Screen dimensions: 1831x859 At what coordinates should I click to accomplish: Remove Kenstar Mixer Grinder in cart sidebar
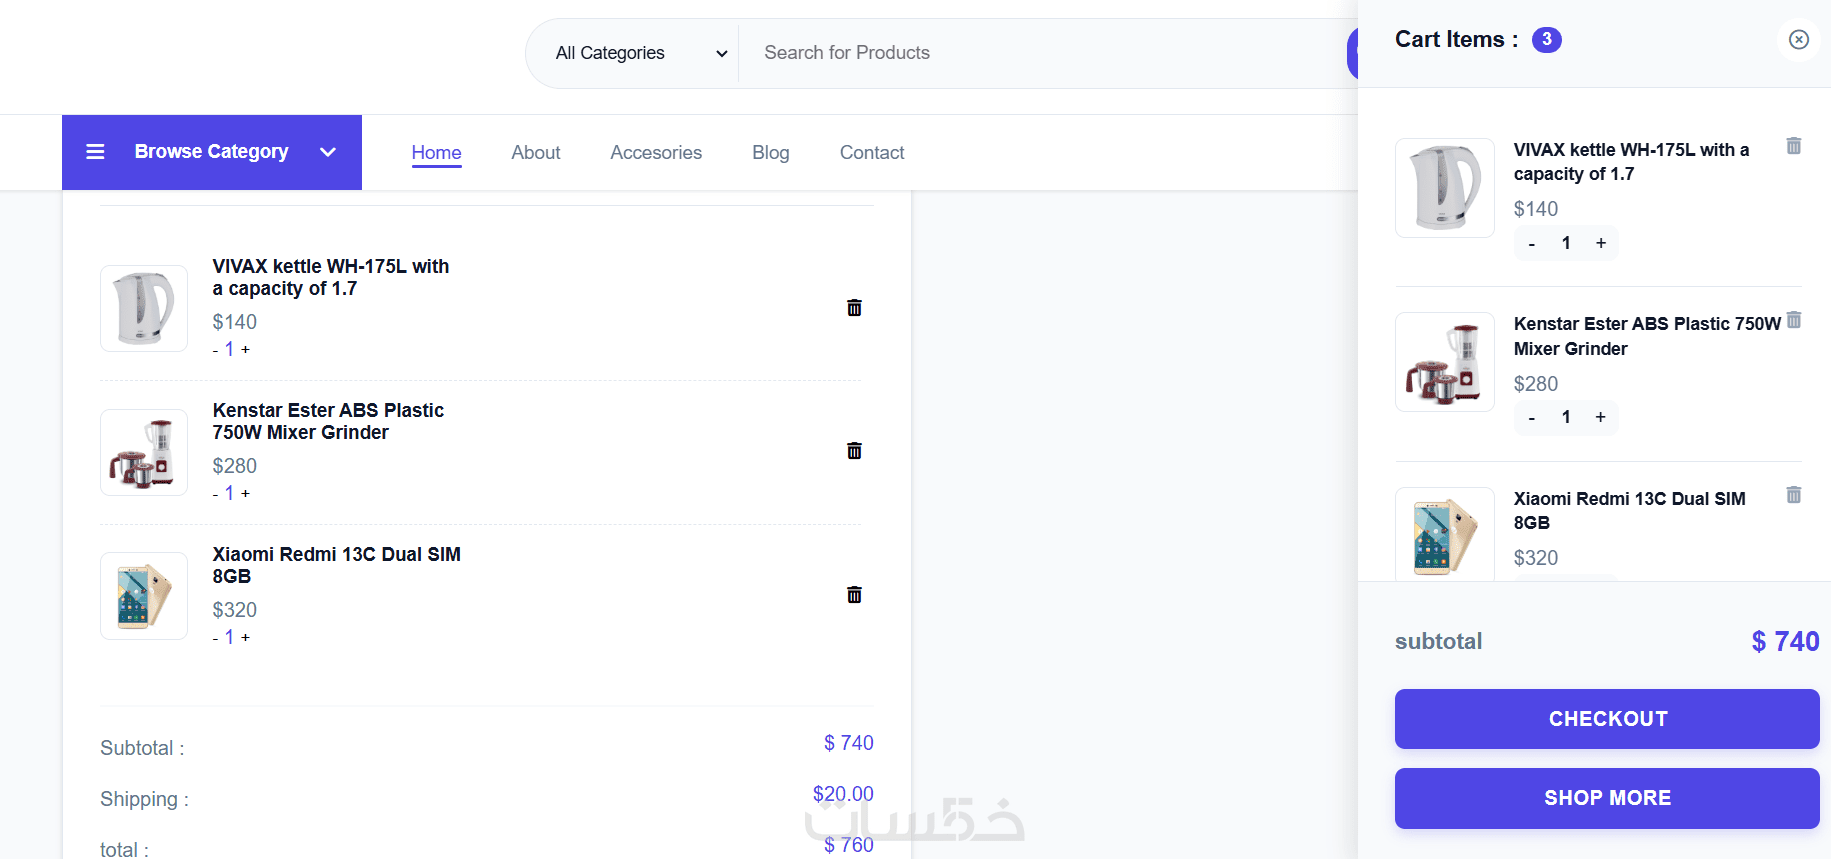(1794, 320)
